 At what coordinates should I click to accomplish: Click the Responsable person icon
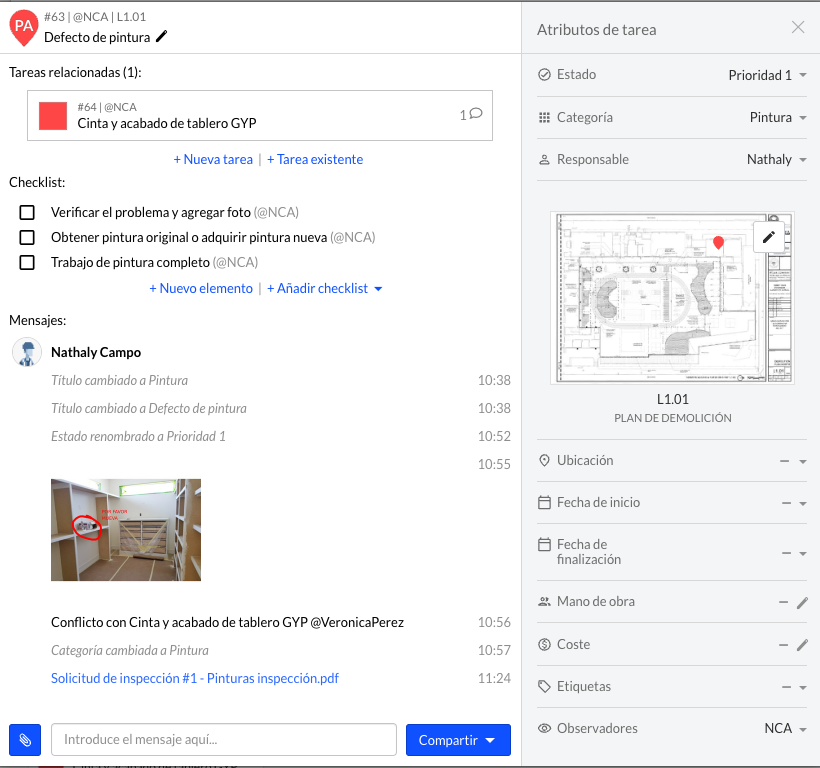[x=544, y=159]
